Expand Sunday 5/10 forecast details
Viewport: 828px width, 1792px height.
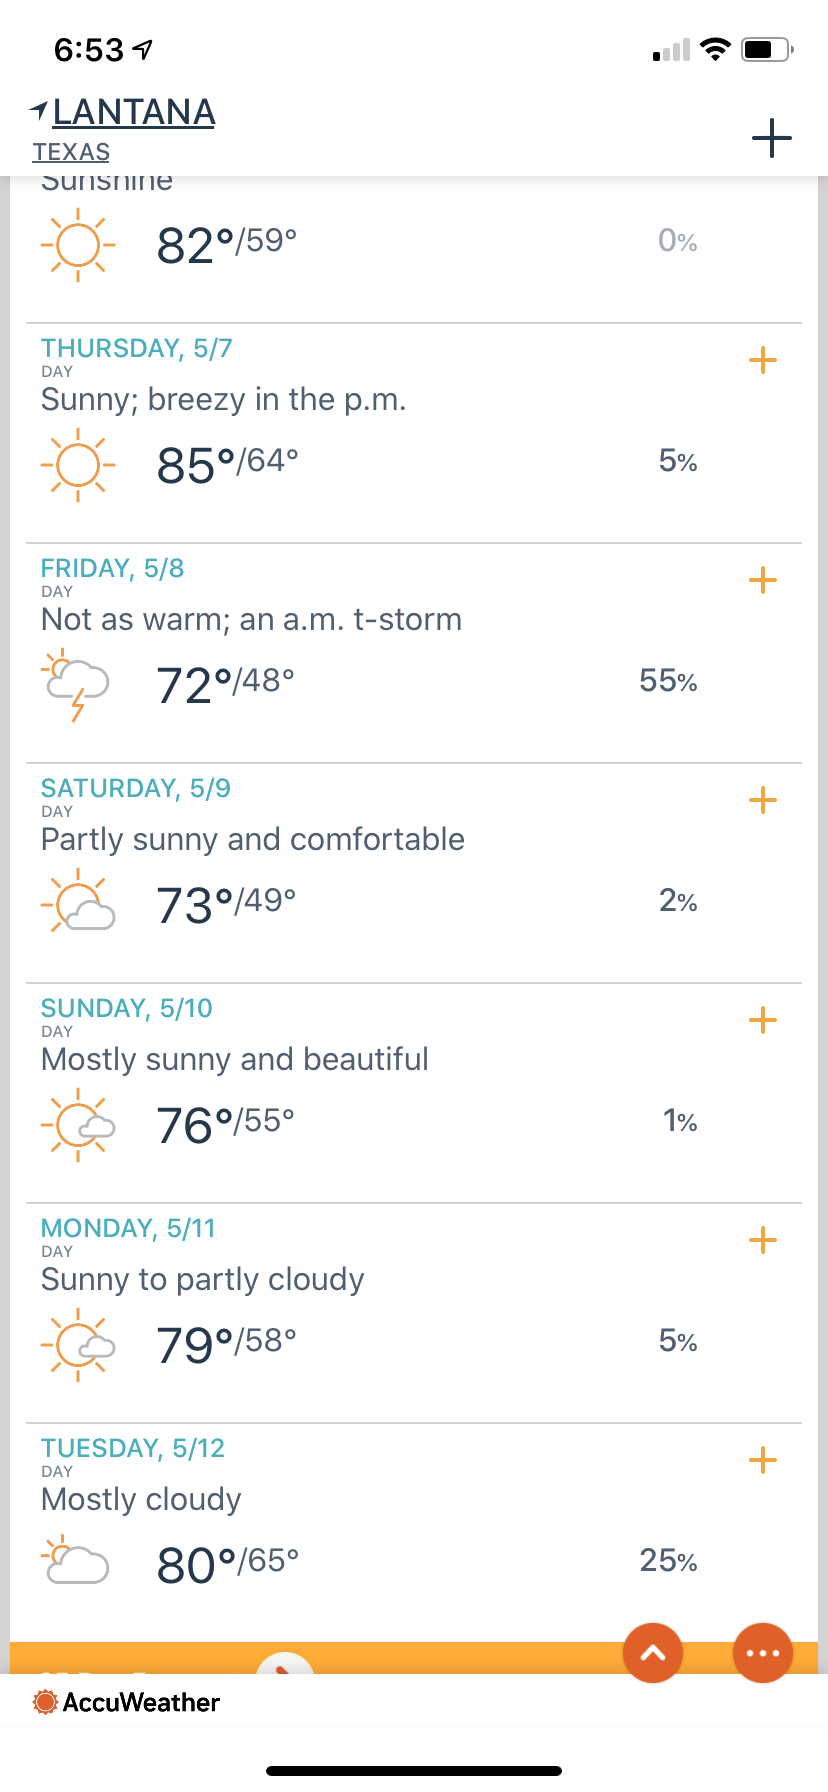(762, 1020)
